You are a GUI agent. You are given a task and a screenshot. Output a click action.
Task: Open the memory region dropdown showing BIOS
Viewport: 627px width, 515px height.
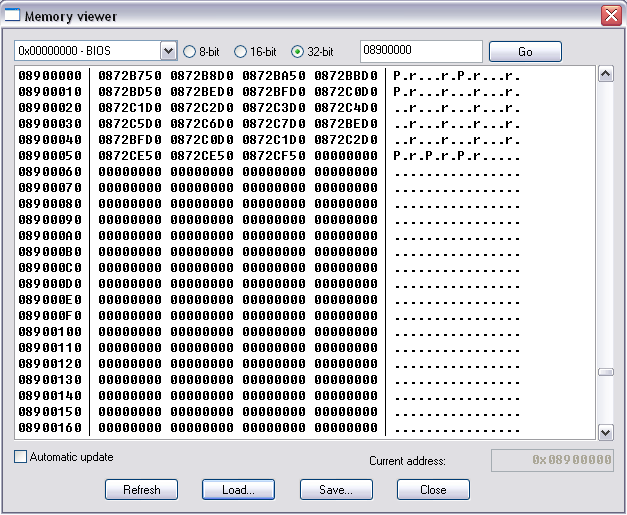[168, 51]
